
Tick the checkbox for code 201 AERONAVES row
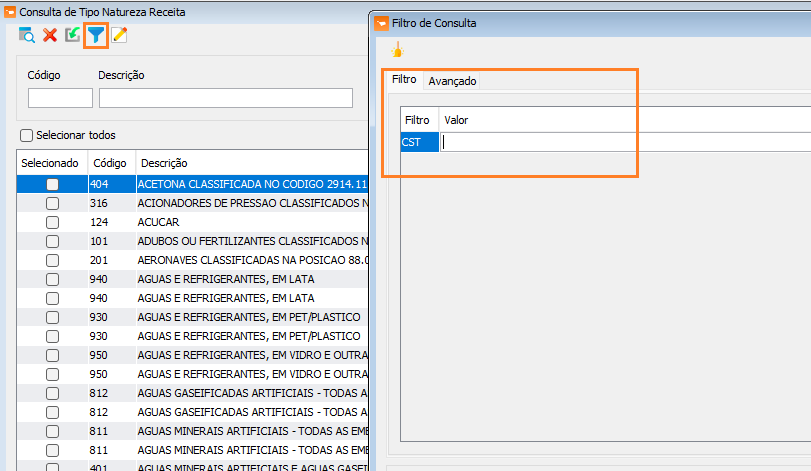[x=52, y=260]
